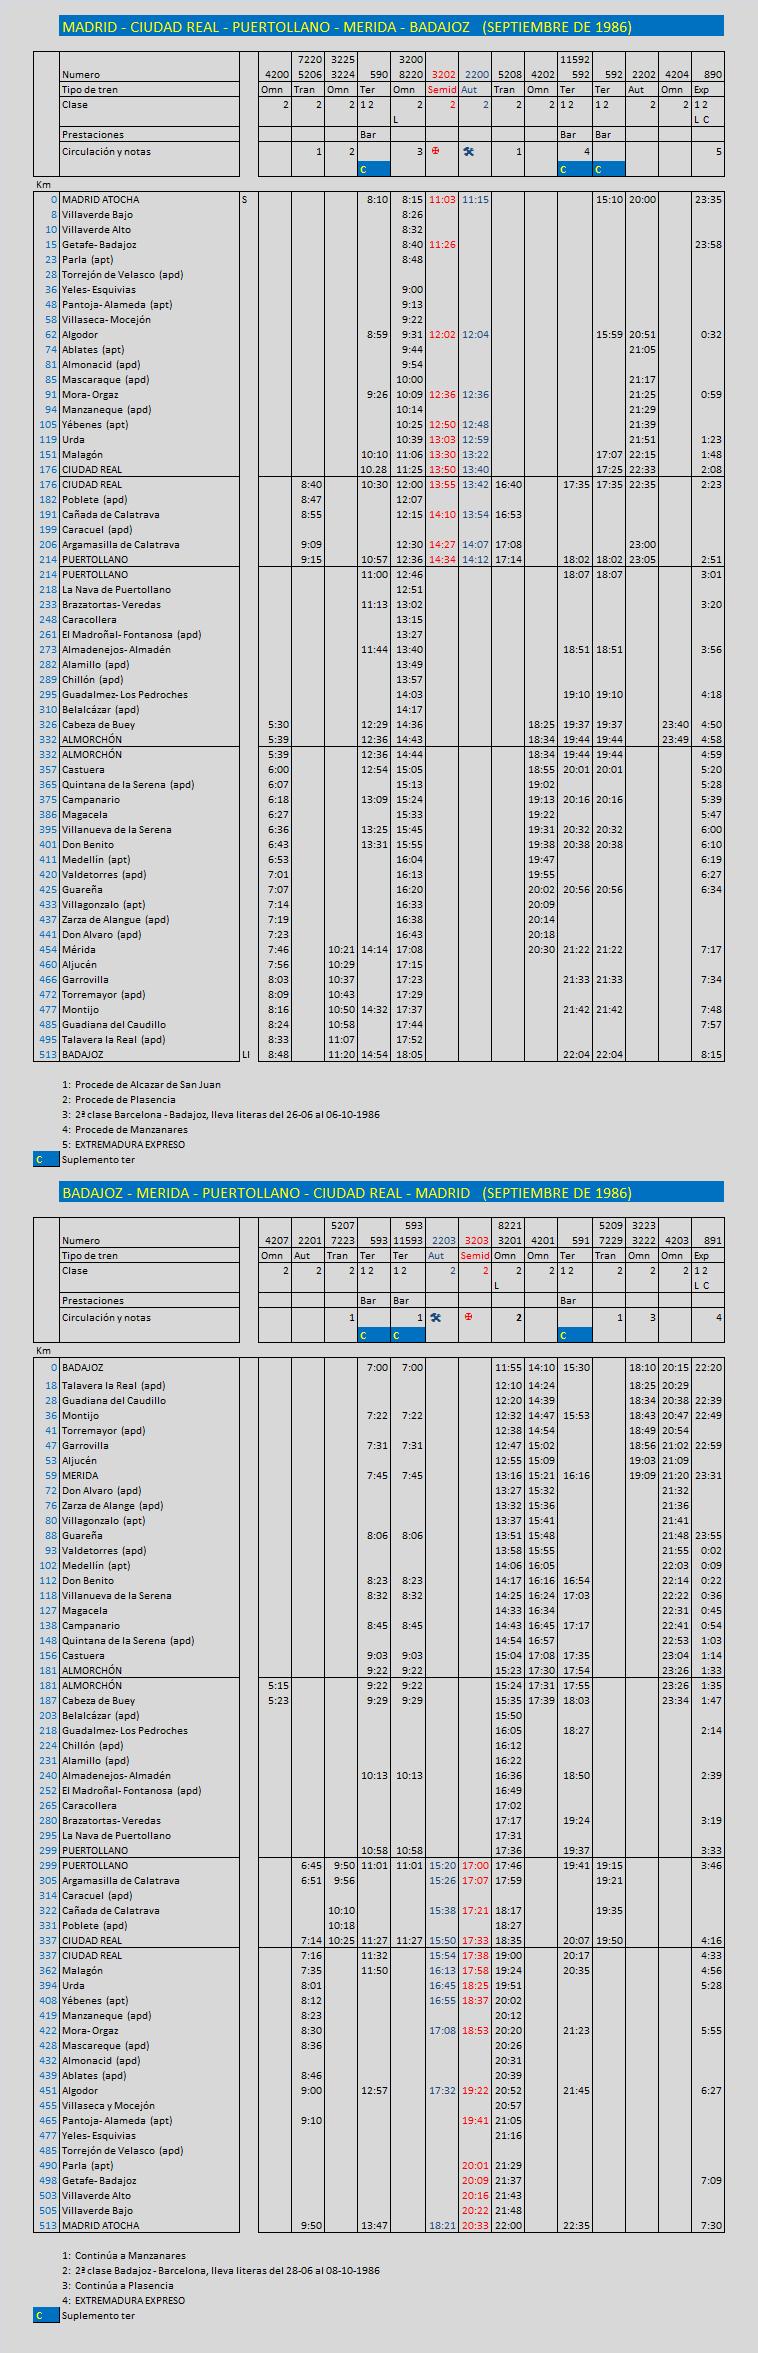Click red 11:03 departure at Madrid Atocha
This screenshot has height=2353, width=758.
tap(442, 199)
